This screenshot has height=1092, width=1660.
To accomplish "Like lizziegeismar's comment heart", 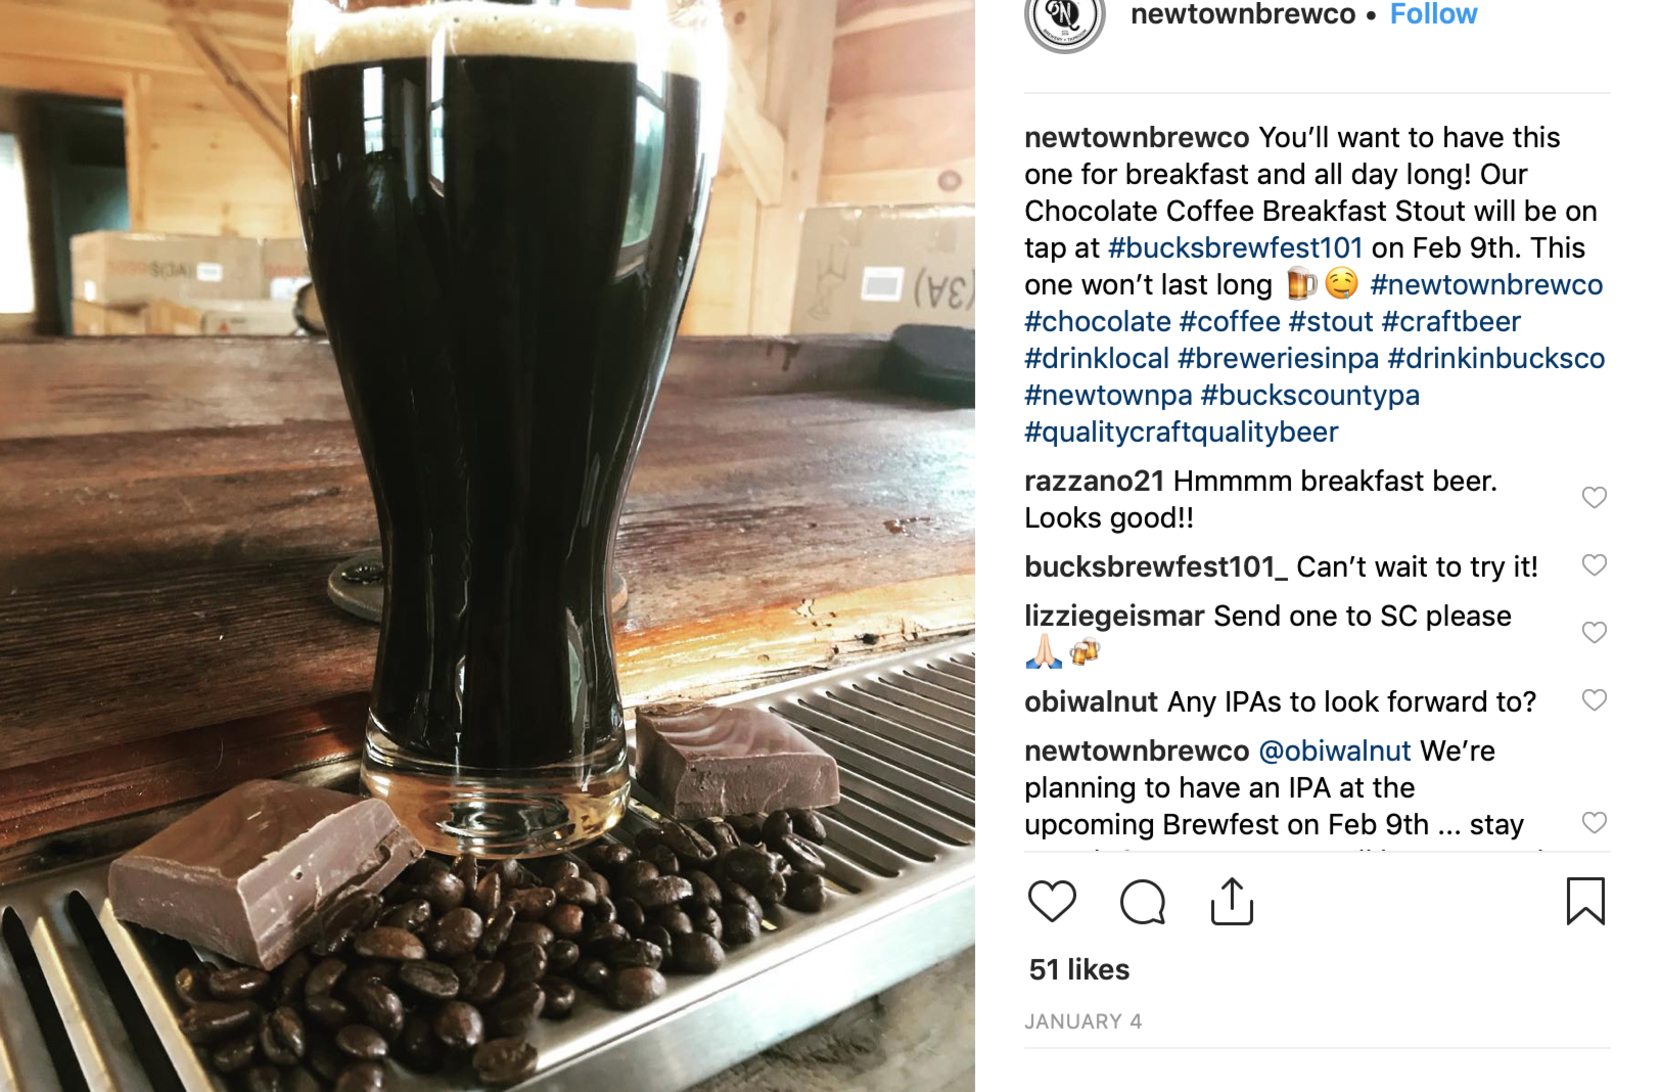I will click(x=1594, y=632).
